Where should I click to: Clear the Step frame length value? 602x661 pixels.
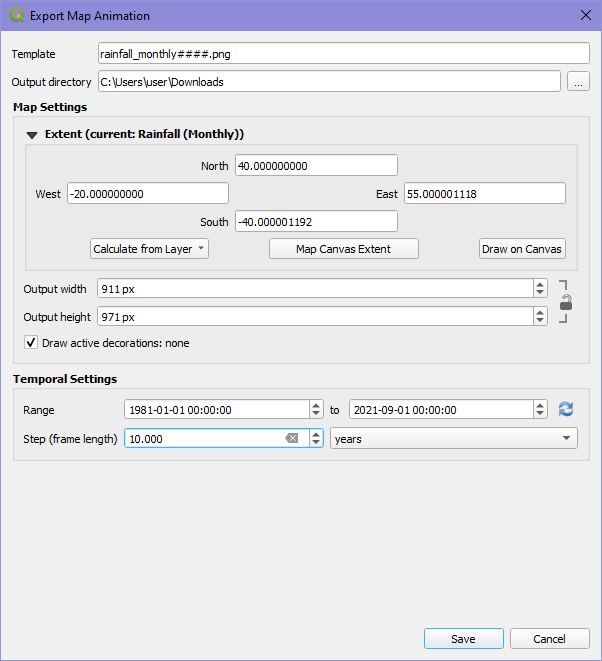tap(292, 438)
